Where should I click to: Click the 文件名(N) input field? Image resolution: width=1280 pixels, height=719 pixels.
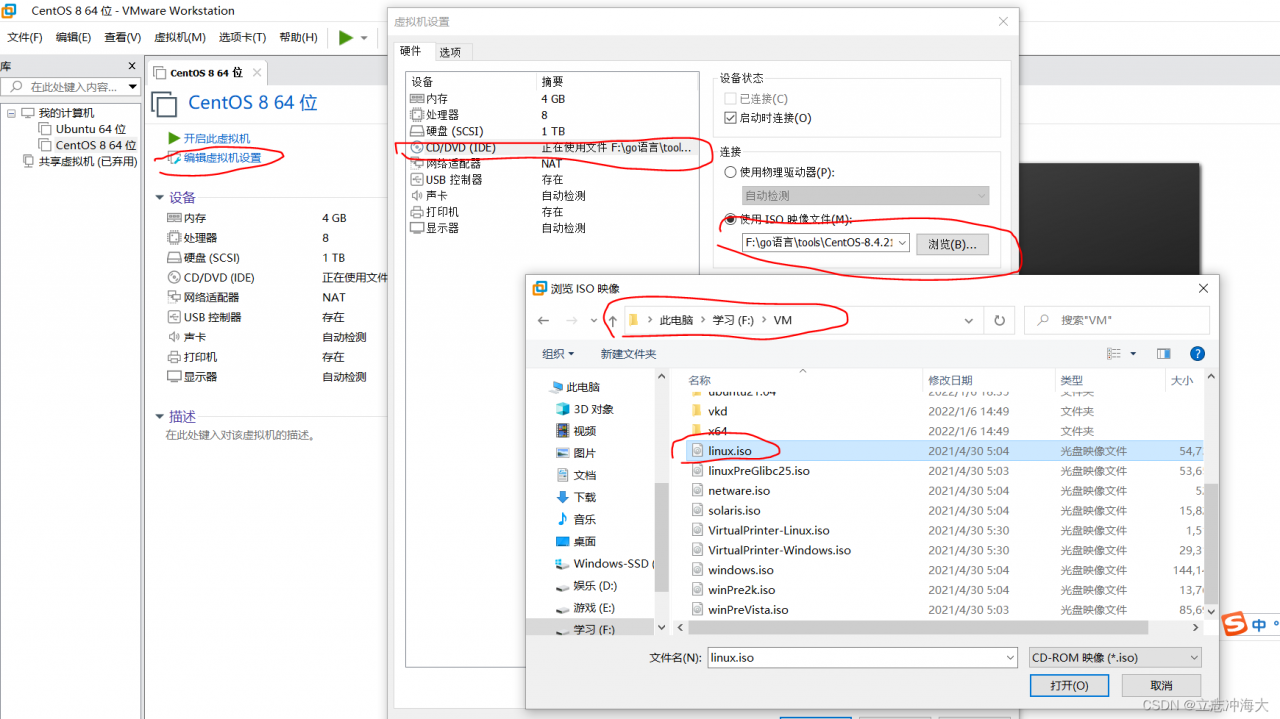(862, 658)
